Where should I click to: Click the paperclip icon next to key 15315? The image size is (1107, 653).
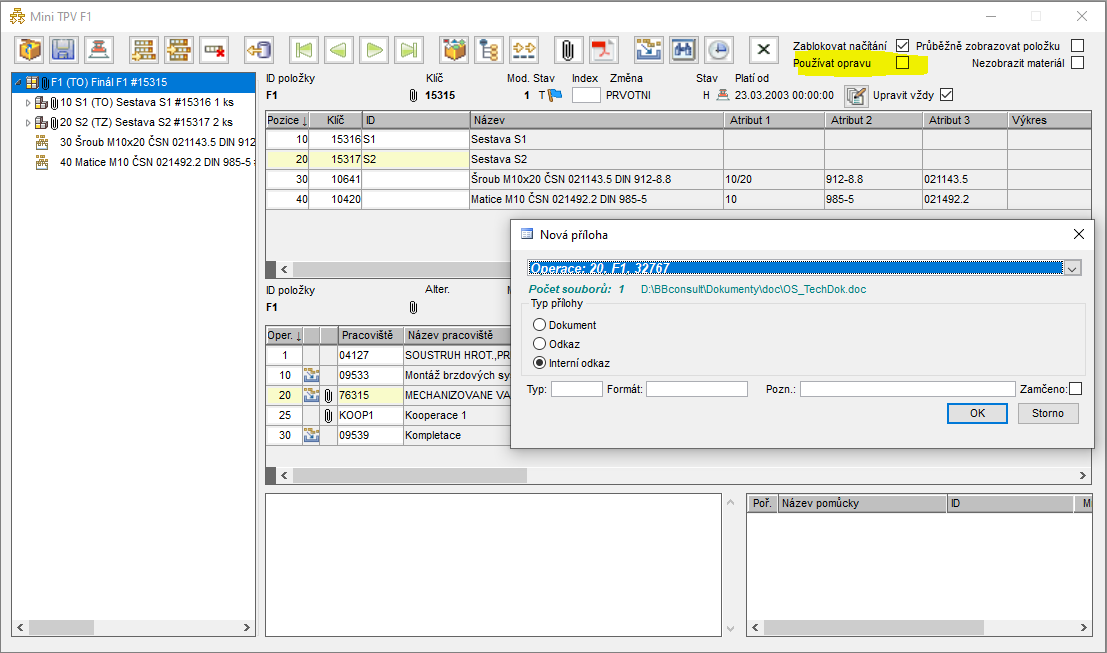pyautogui.click(x=414, y=95)
